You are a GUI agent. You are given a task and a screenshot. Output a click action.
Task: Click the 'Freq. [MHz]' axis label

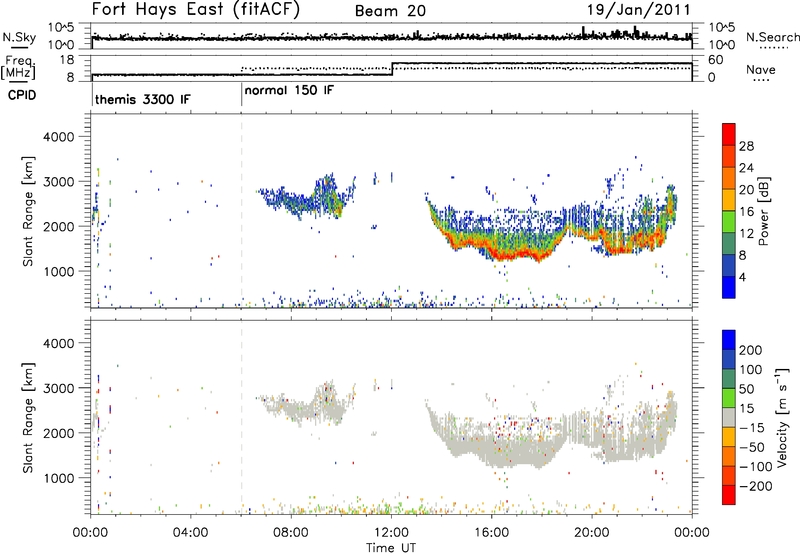click(19, 68)
